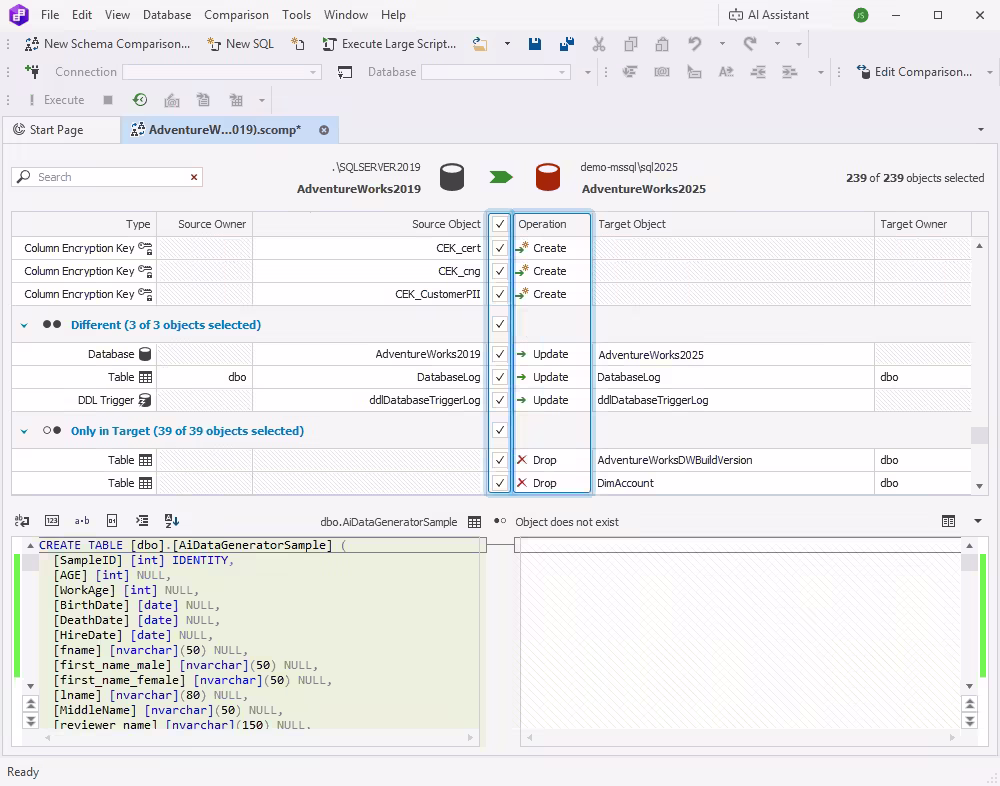
Task: Open the Database menu
Action: point(167,15)
